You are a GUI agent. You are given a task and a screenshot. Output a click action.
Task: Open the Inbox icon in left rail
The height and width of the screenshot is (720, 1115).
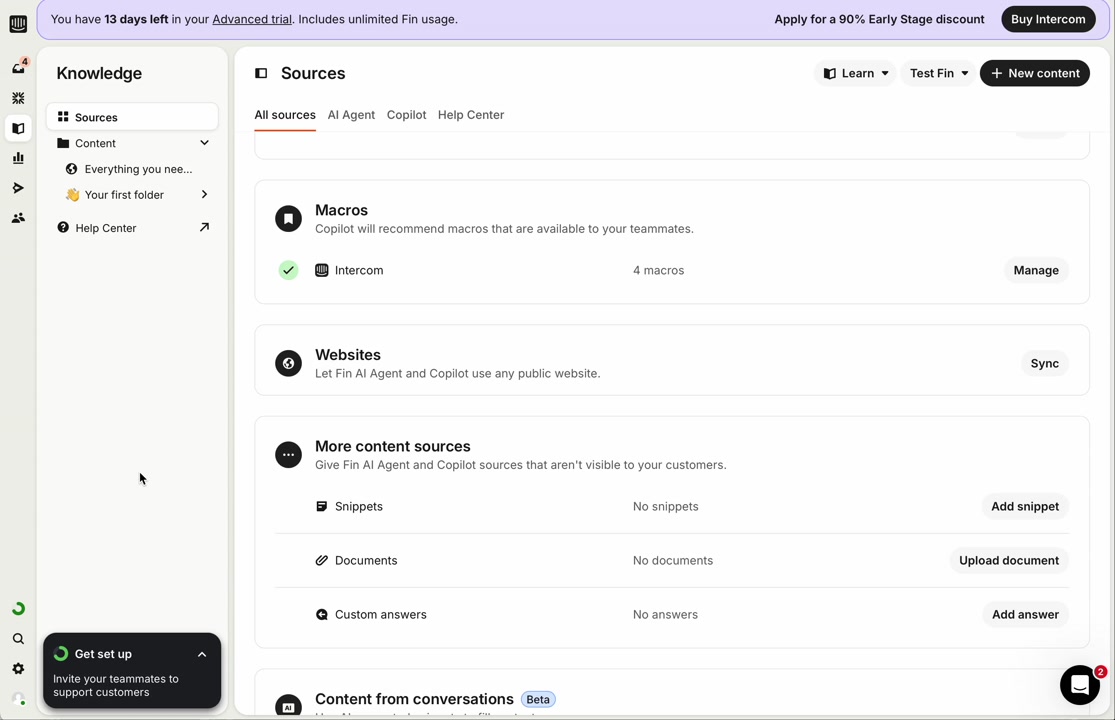pyautogui.click(x=18, y=68)
